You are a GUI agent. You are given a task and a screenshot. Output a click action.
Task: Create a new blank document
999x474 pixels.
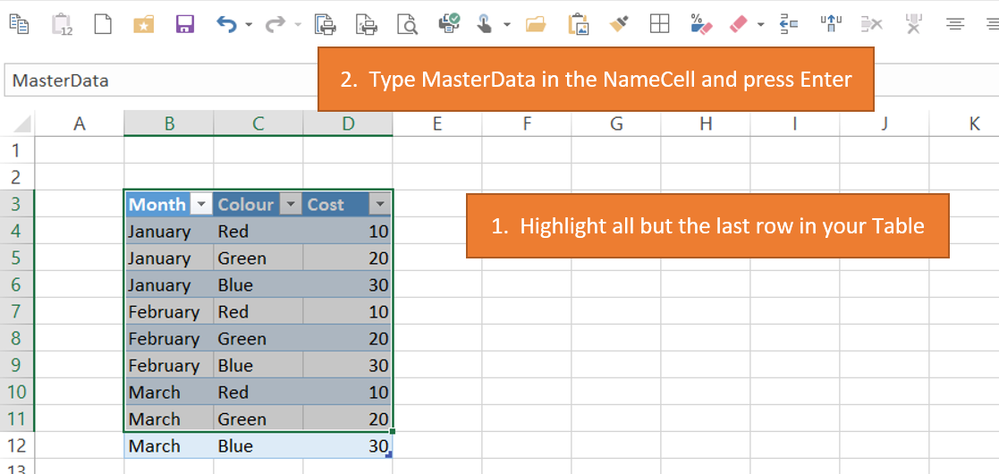point(103,24)
